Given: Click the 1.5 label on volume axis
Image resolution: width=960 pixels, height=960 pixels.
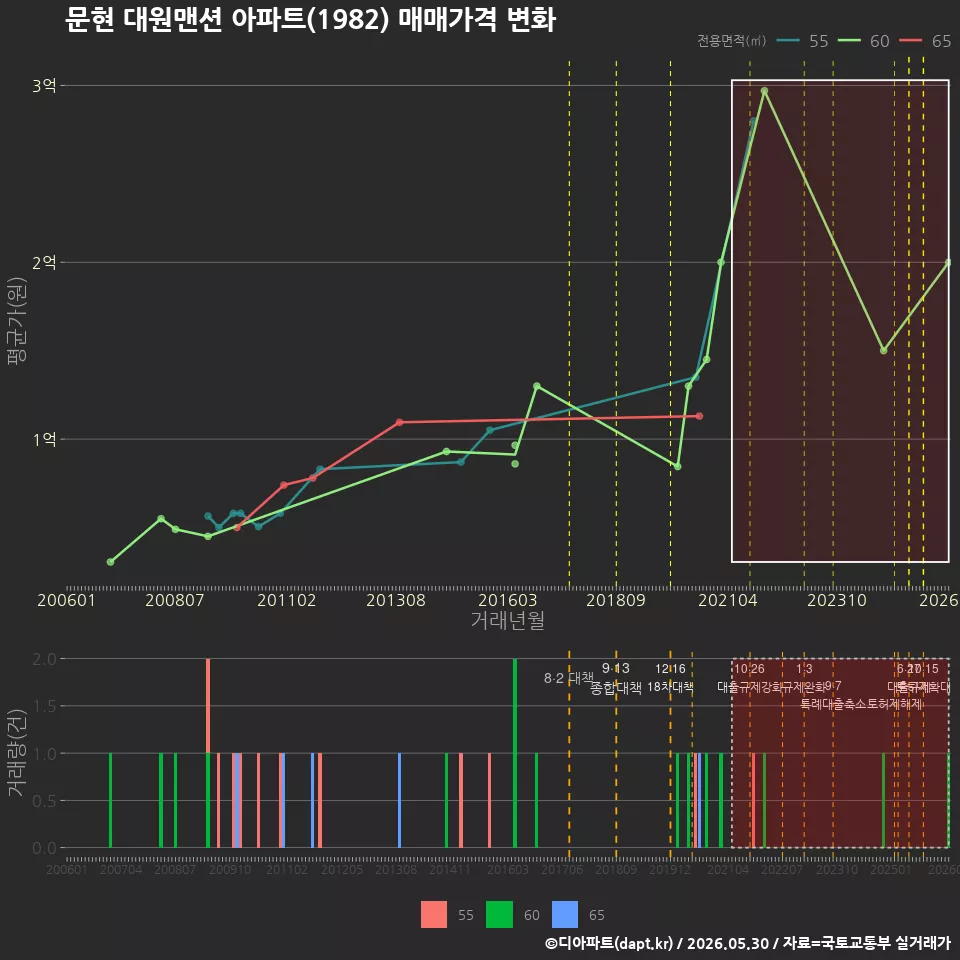Looking at the screenshot, I should coord(44,706).
